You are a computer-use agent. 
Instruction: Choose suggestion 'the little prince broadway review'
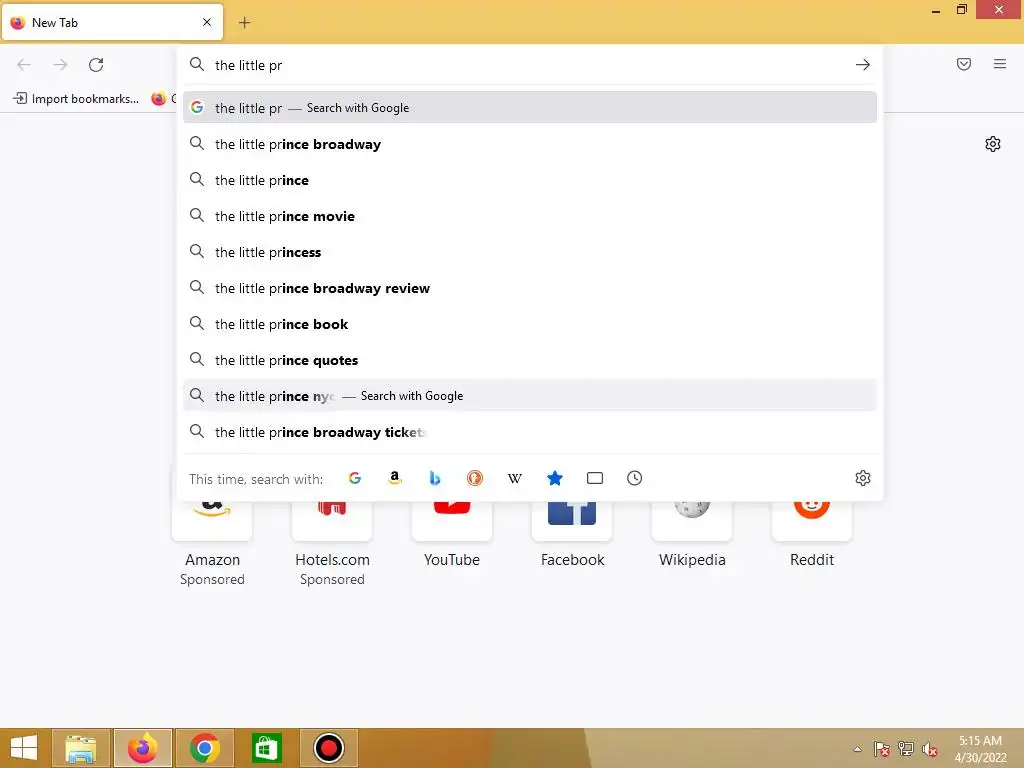tap(530, 288)
